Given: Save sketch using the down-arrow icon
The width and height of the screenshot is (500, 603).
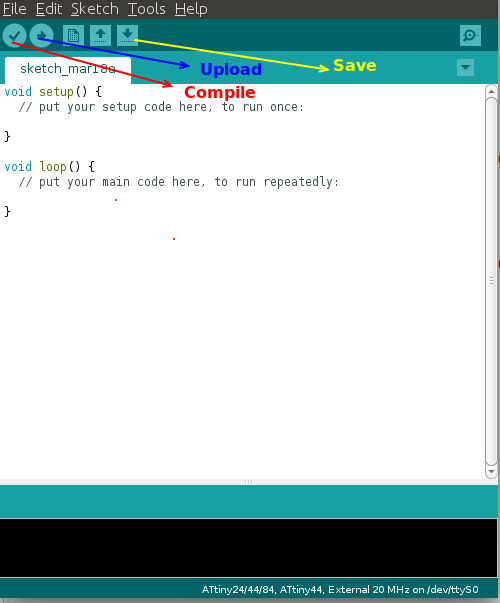Looking at the screenshot, I should click(127, 36).
